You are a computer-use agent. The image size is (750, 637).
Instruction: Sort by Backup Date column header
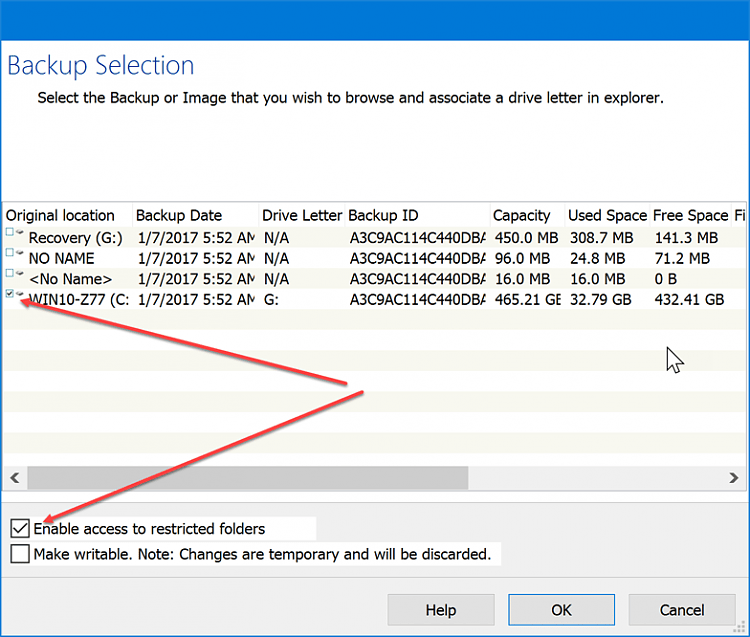(195, 215)
